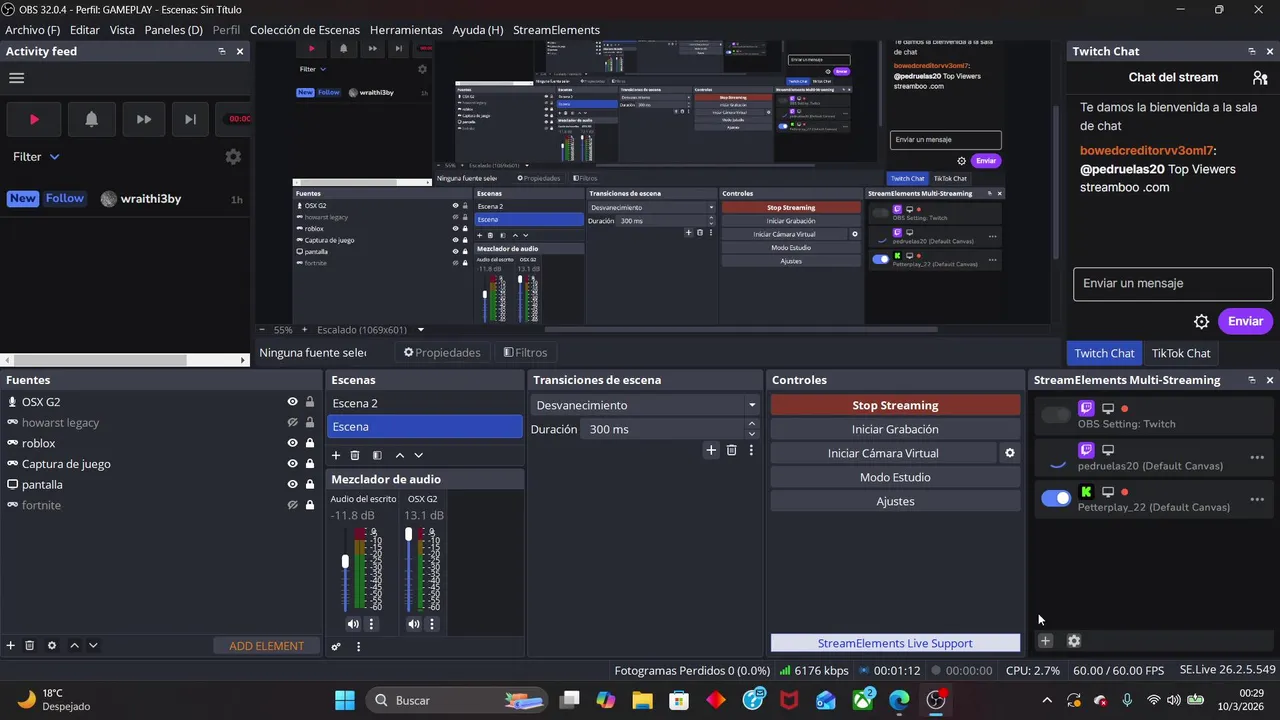Show hidden system tray icons chevron

(x=1047, y=701)
